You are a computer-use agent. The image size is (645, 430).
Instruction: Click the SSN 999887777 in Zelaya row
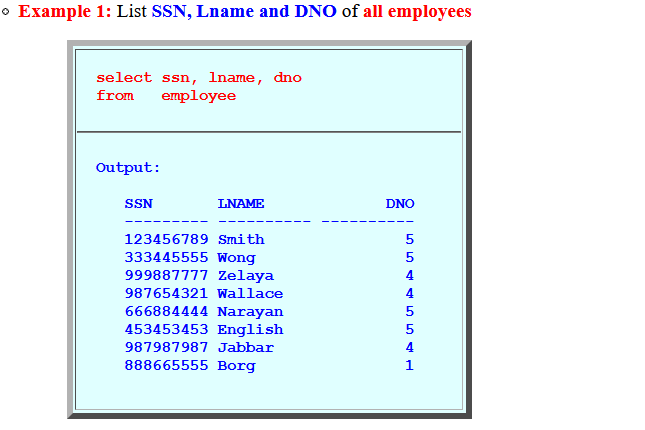click(166, 275)
